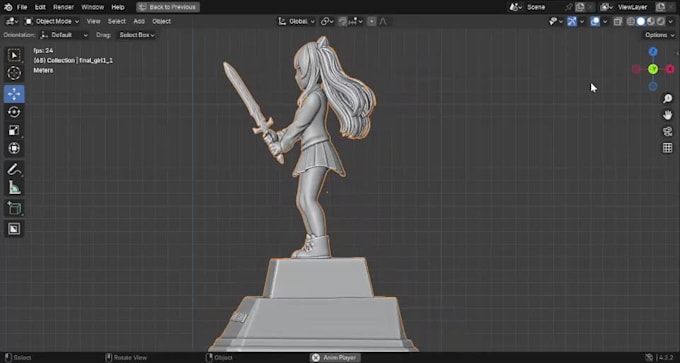The image size is (680, 363).
Task: Click the Back to Previous button
Action: tap(168, 7)
